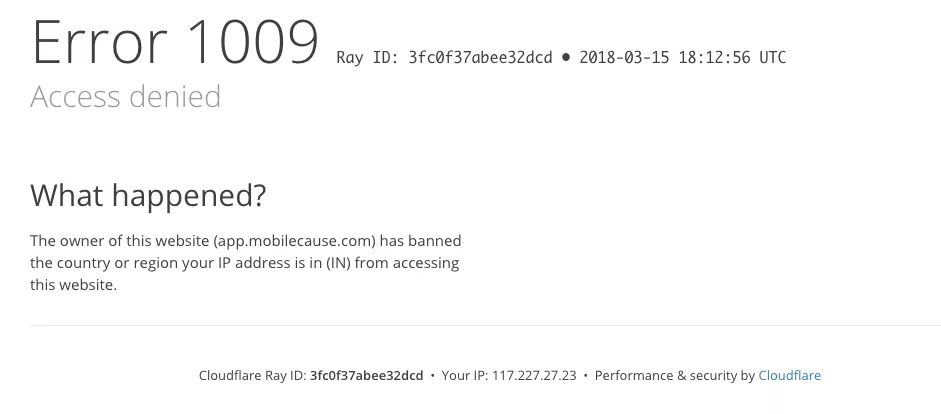Click the timestamp 2018-03-15 18:12:56 UTC
Viewport: 941px width, 414px height.
[x=682, y=58]
